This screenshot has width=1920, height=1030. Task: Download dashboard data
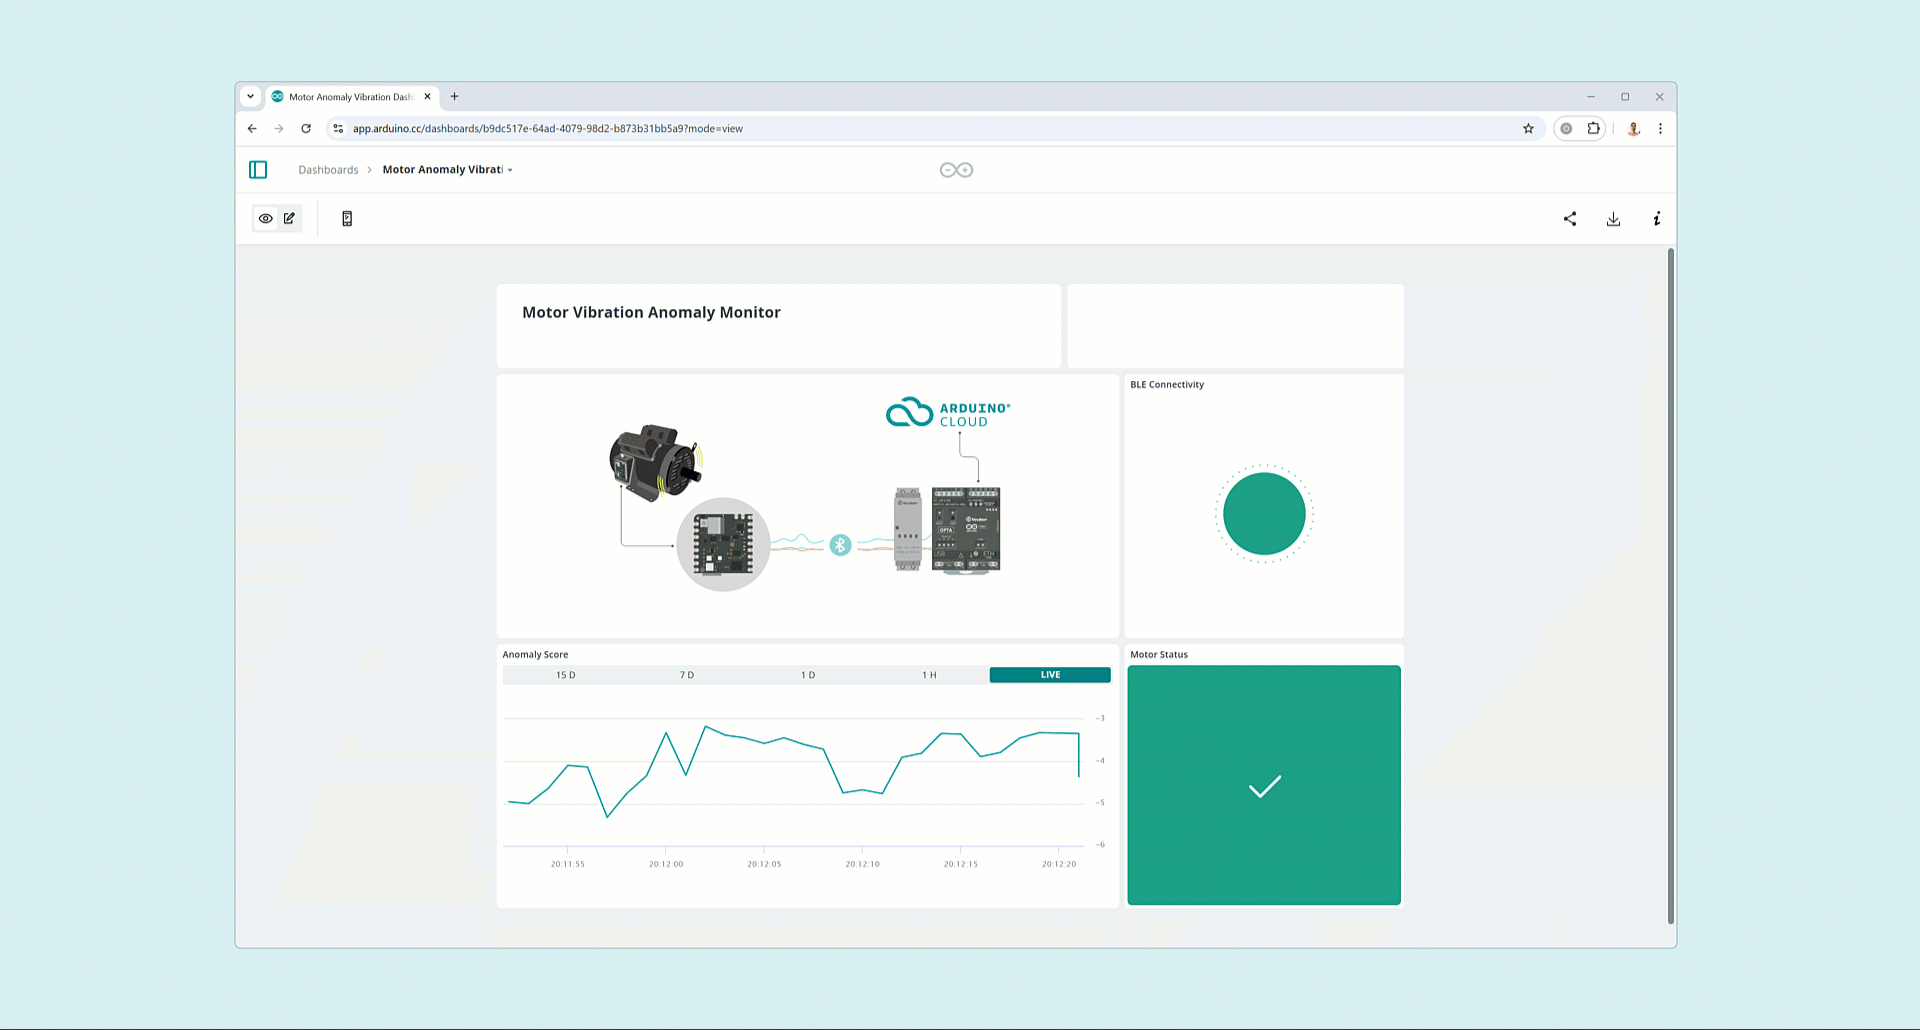pyautogui.click(x=1613, y=218)
